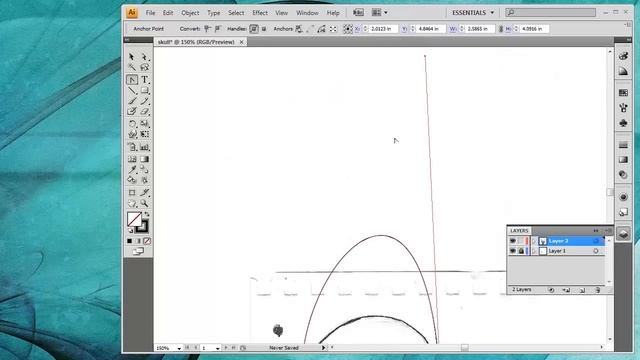The width and height of the screenshot is (640, 360).
Task: Select the Artboard tool
Action: click(132, 192)
